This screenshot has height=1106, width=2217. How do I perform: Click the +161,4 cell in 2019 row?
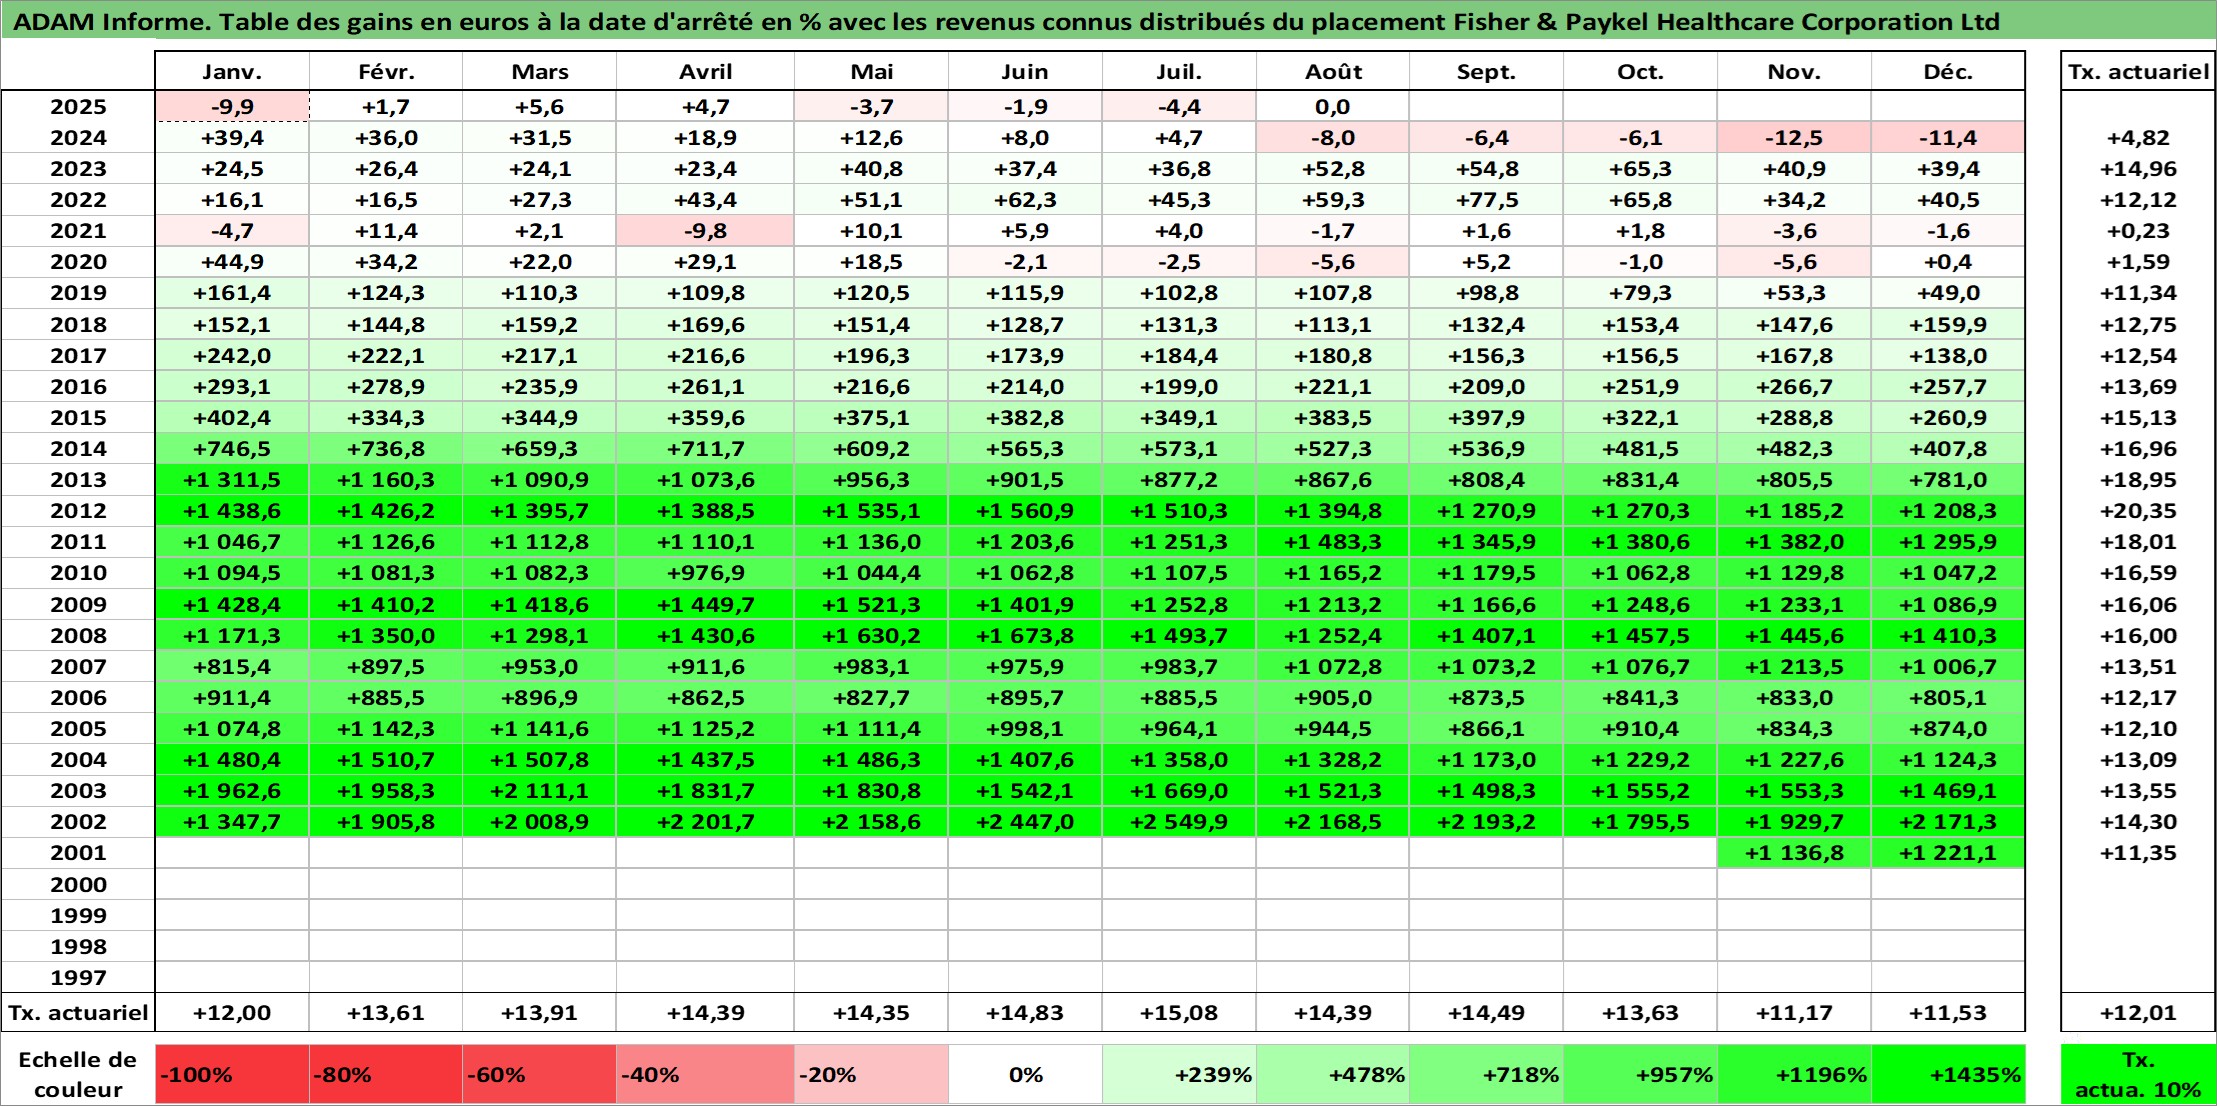click(x=232, y=293)
